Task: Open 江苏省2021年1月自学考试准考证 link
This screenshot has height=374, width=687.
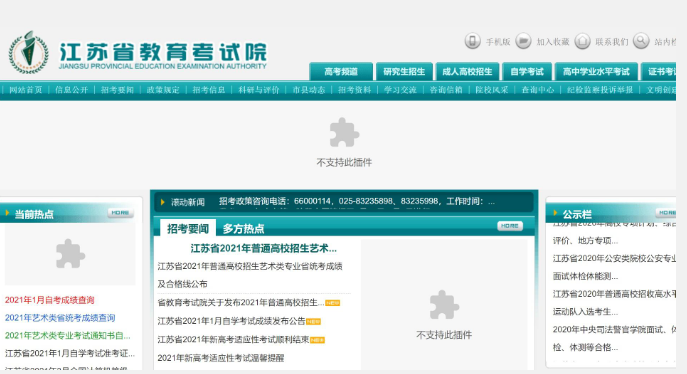Action: pyautogui.click(x=70, y=353)
